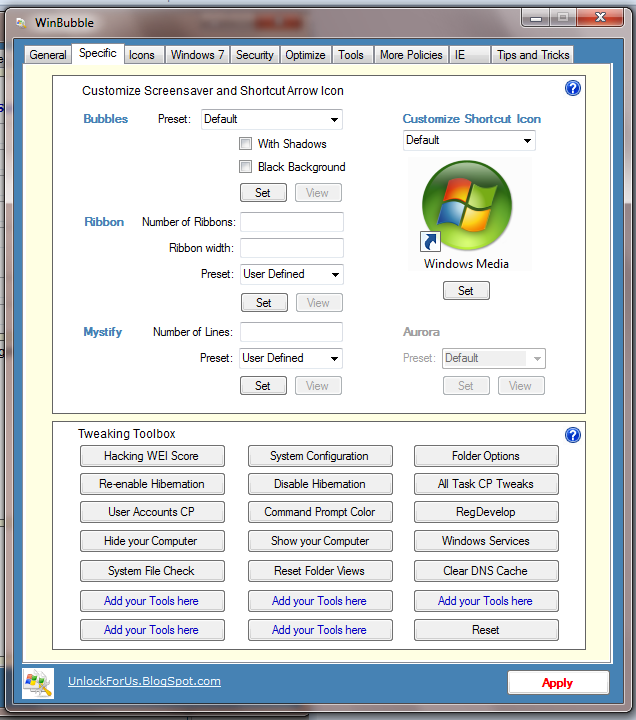
Task: Open the Tweaking Toolbox help icon
Action: pyautogui.click(x=573, y=434)
